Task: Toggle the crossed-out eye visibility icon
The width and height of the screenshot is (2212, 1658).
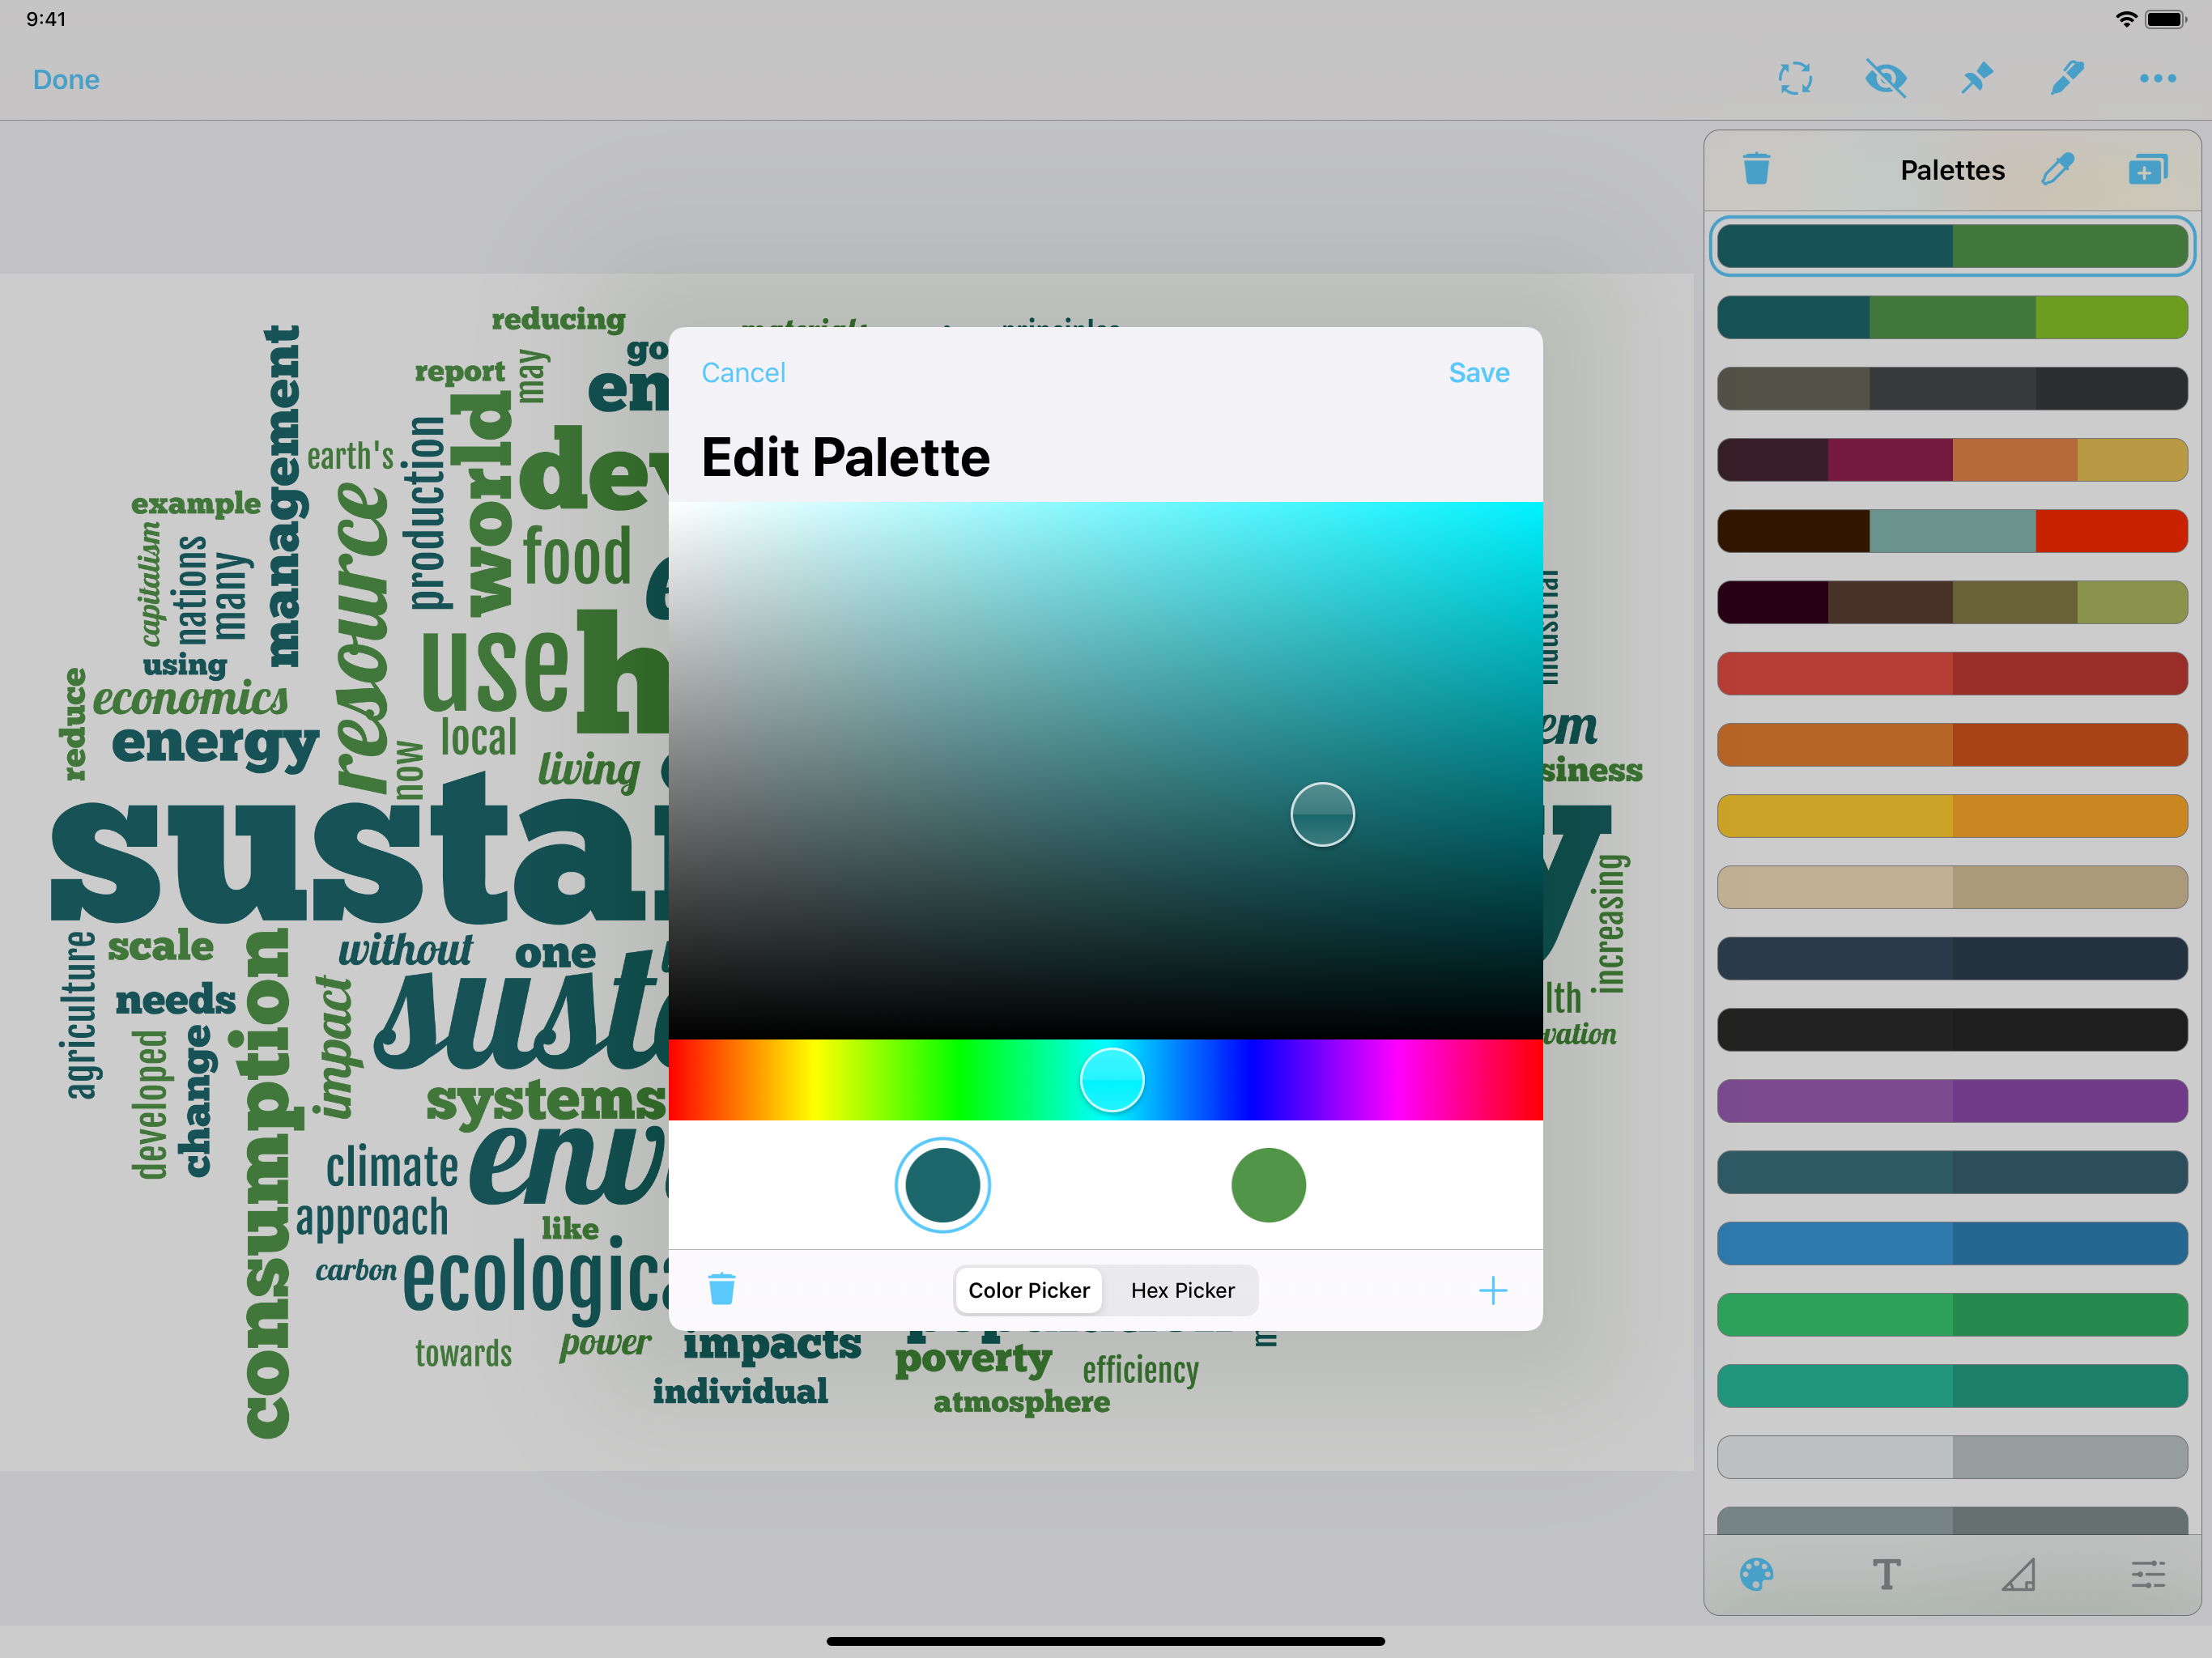Action: 1885,78
